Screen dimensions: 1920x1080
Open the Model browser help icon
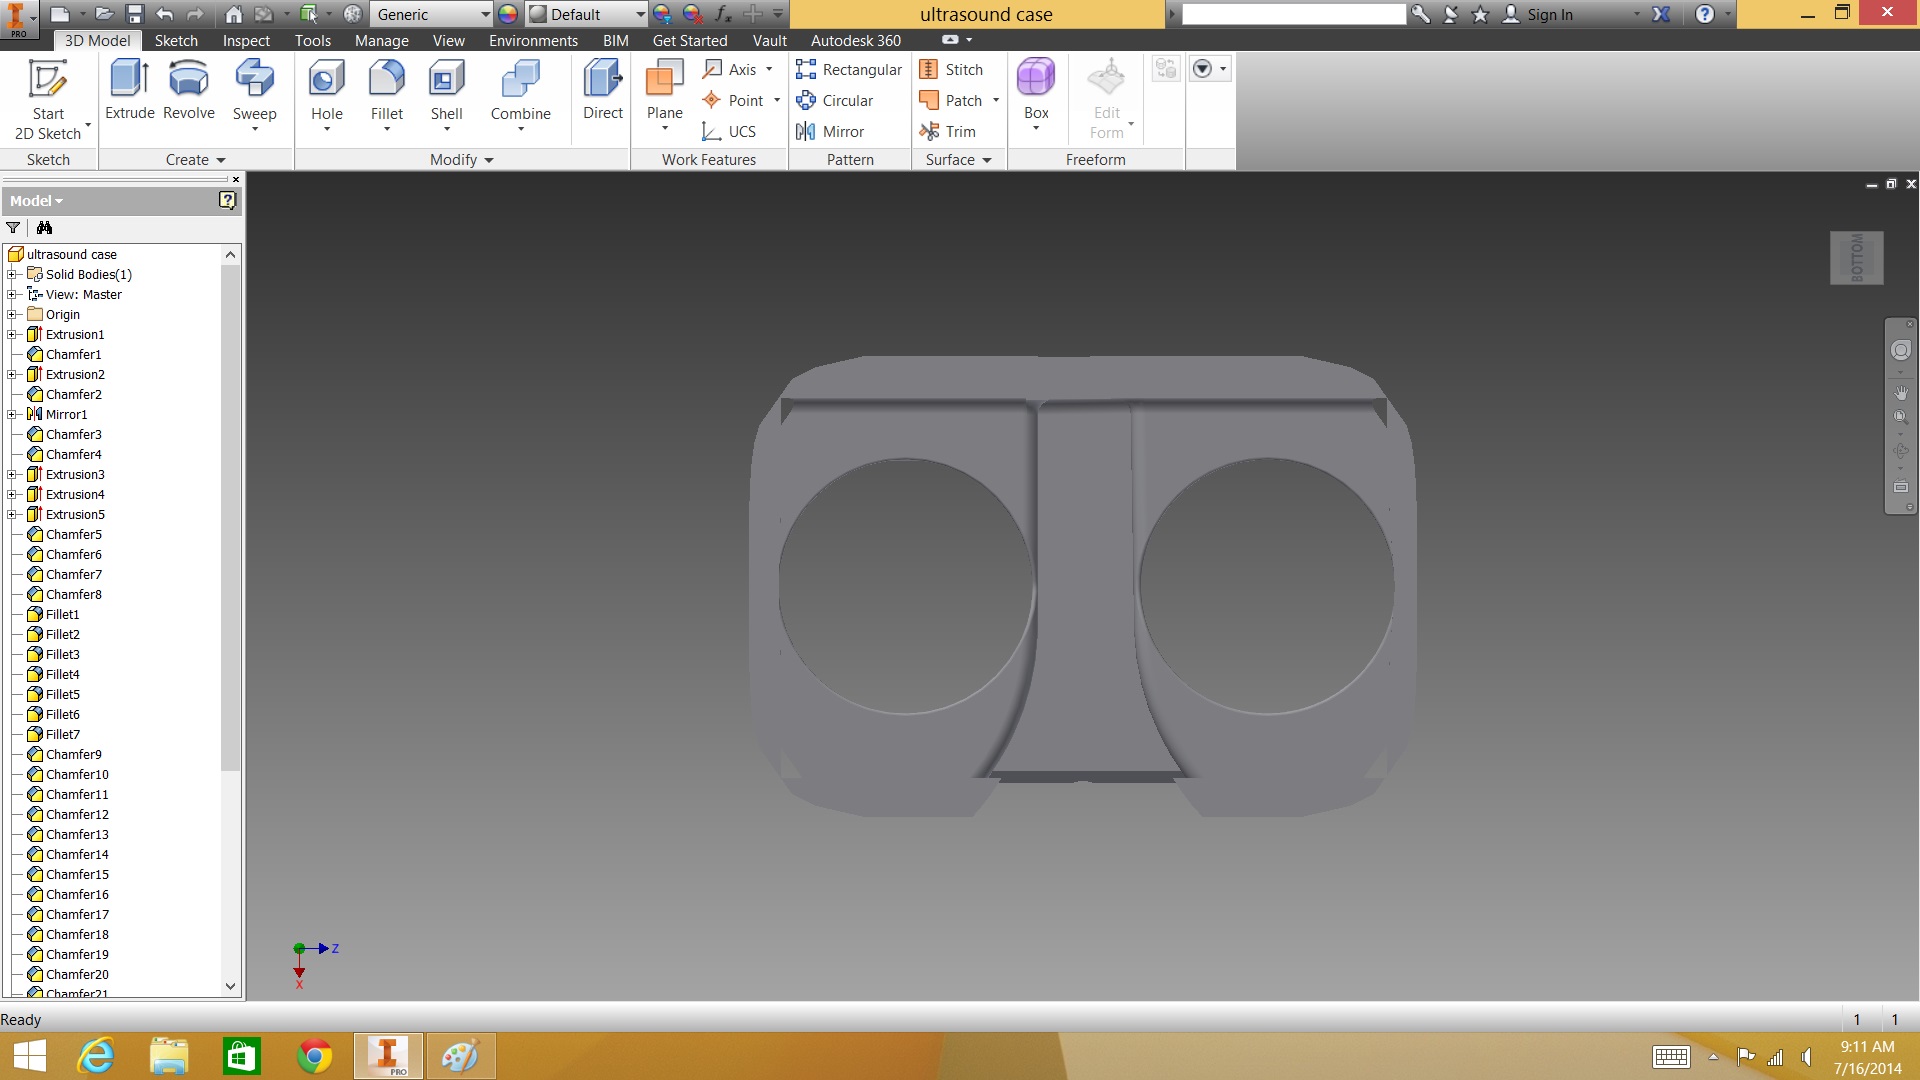point(227,200)
